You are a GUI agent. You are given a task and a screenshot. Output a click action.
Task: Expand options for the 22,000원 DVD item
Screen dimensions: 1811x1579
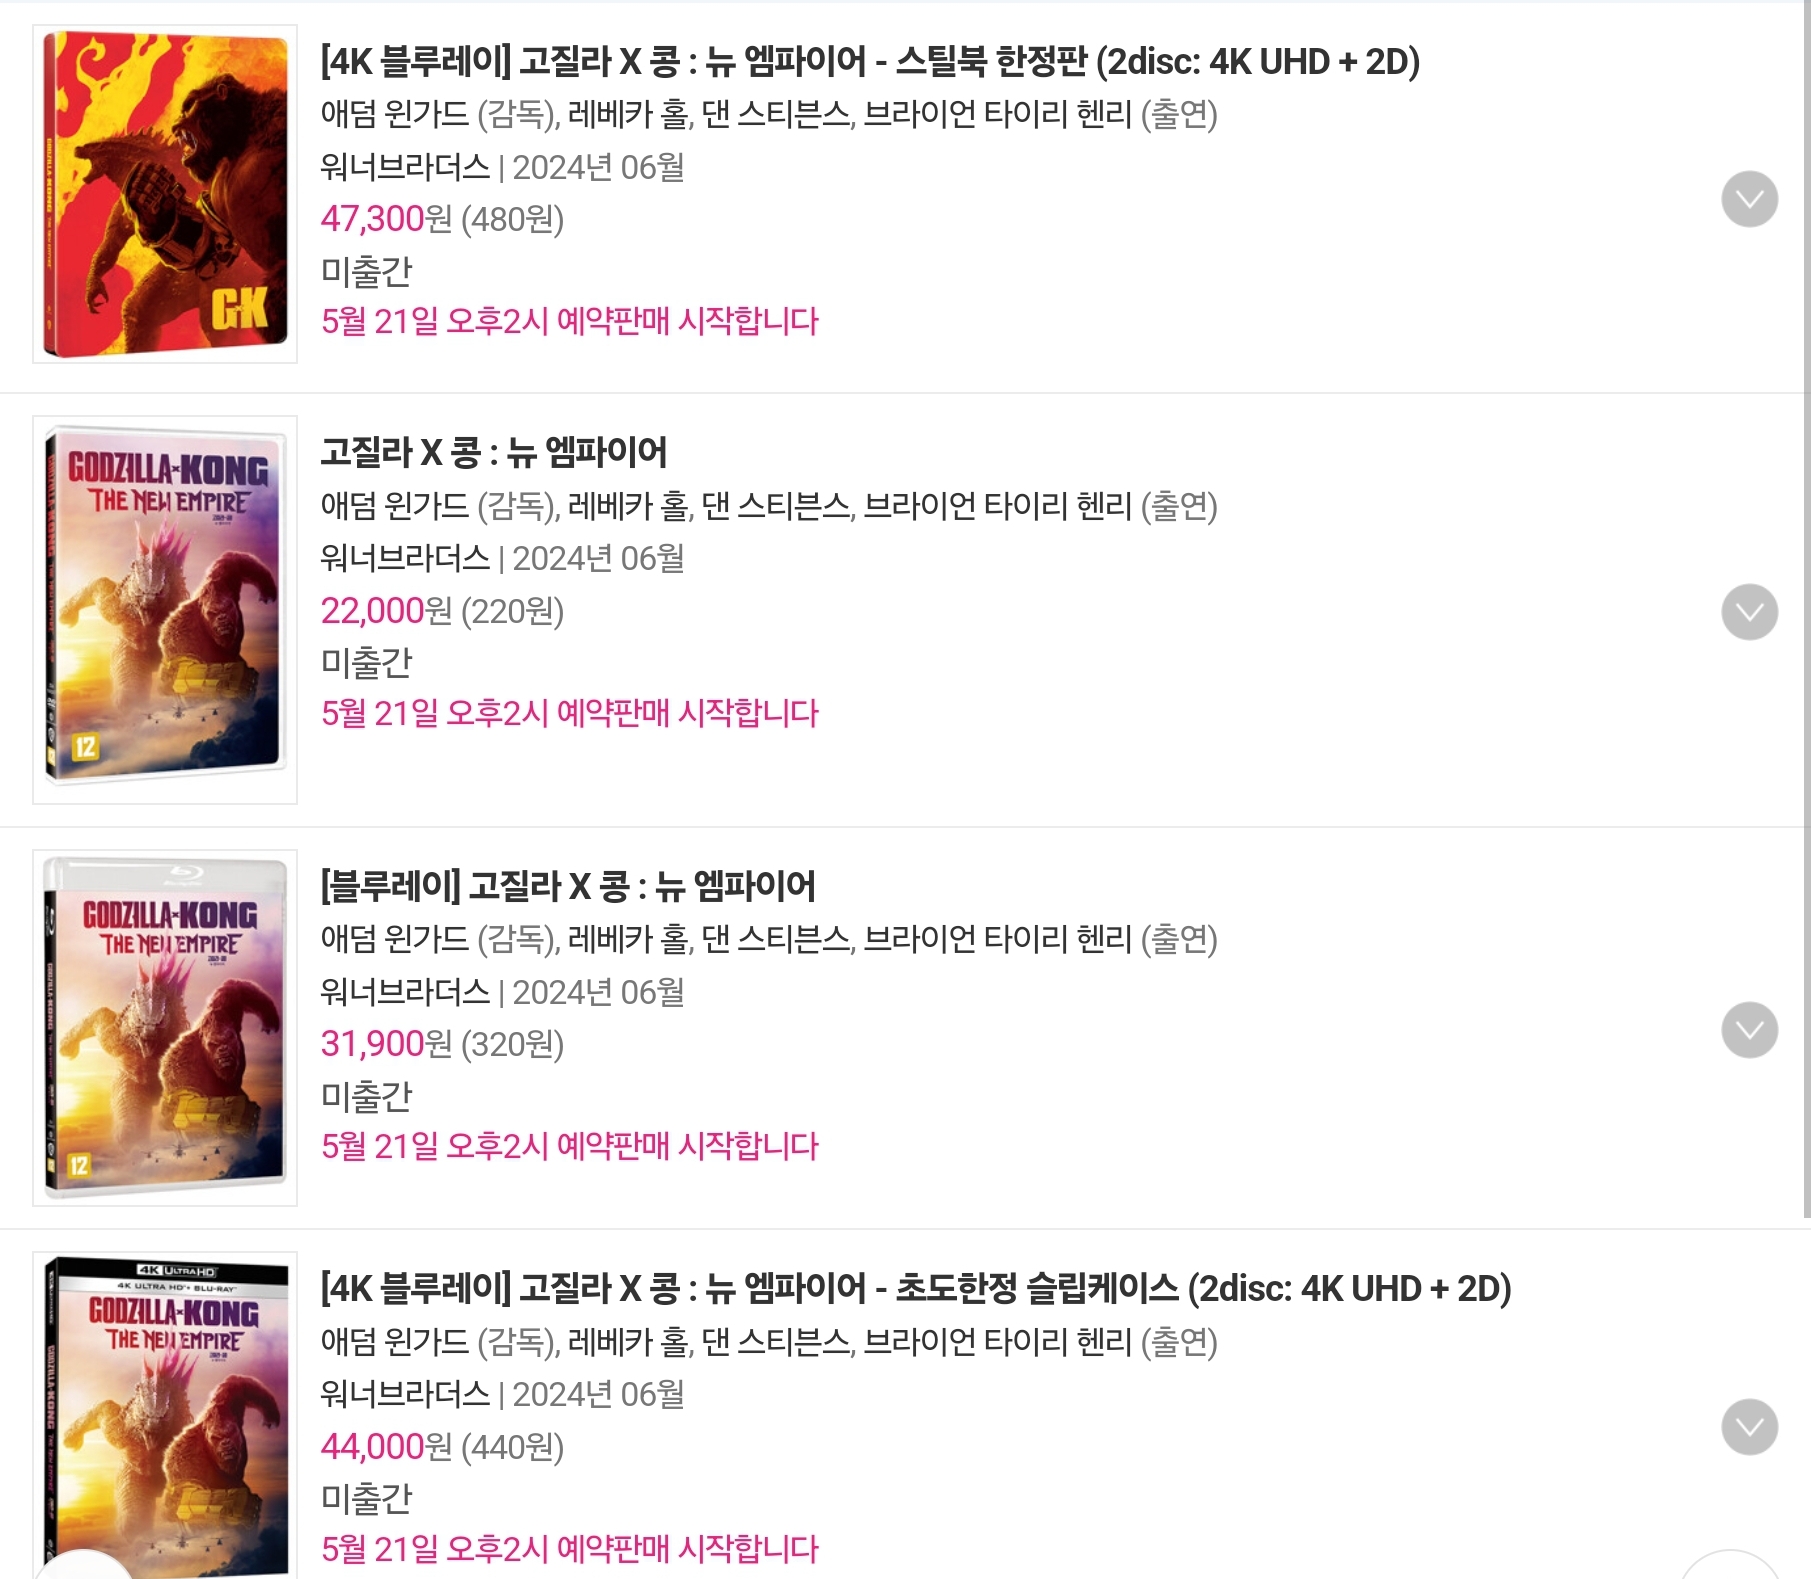click(1749, 611)
